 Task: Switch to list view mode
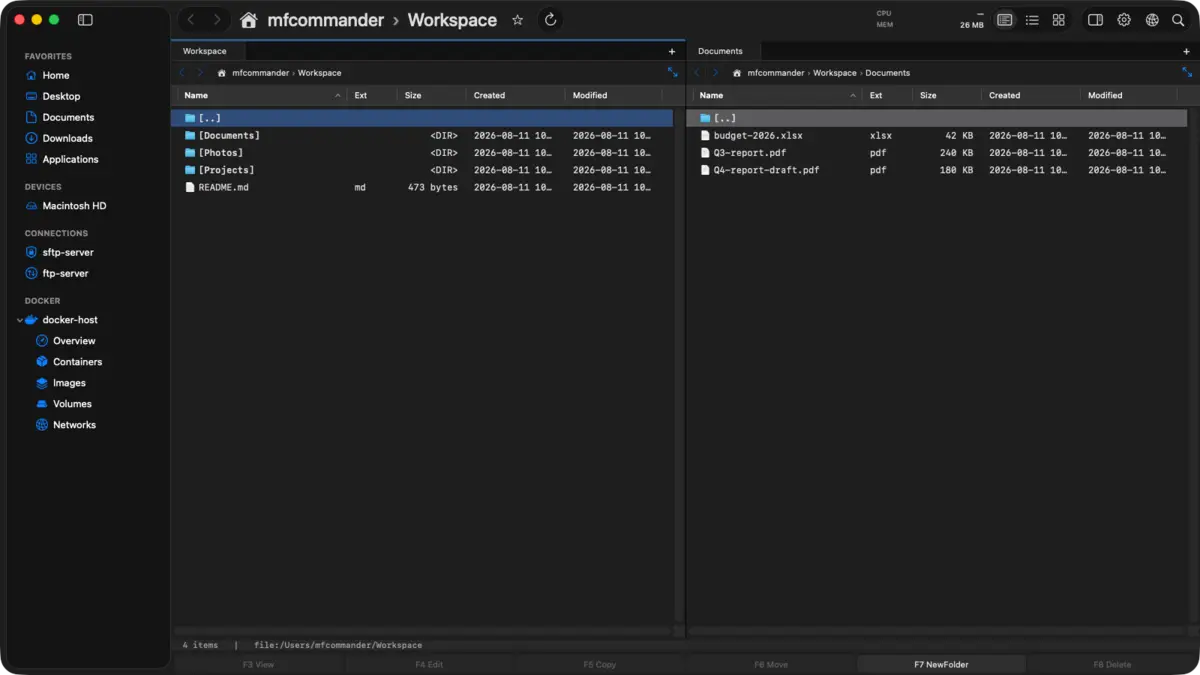(x=1032, y=20)
